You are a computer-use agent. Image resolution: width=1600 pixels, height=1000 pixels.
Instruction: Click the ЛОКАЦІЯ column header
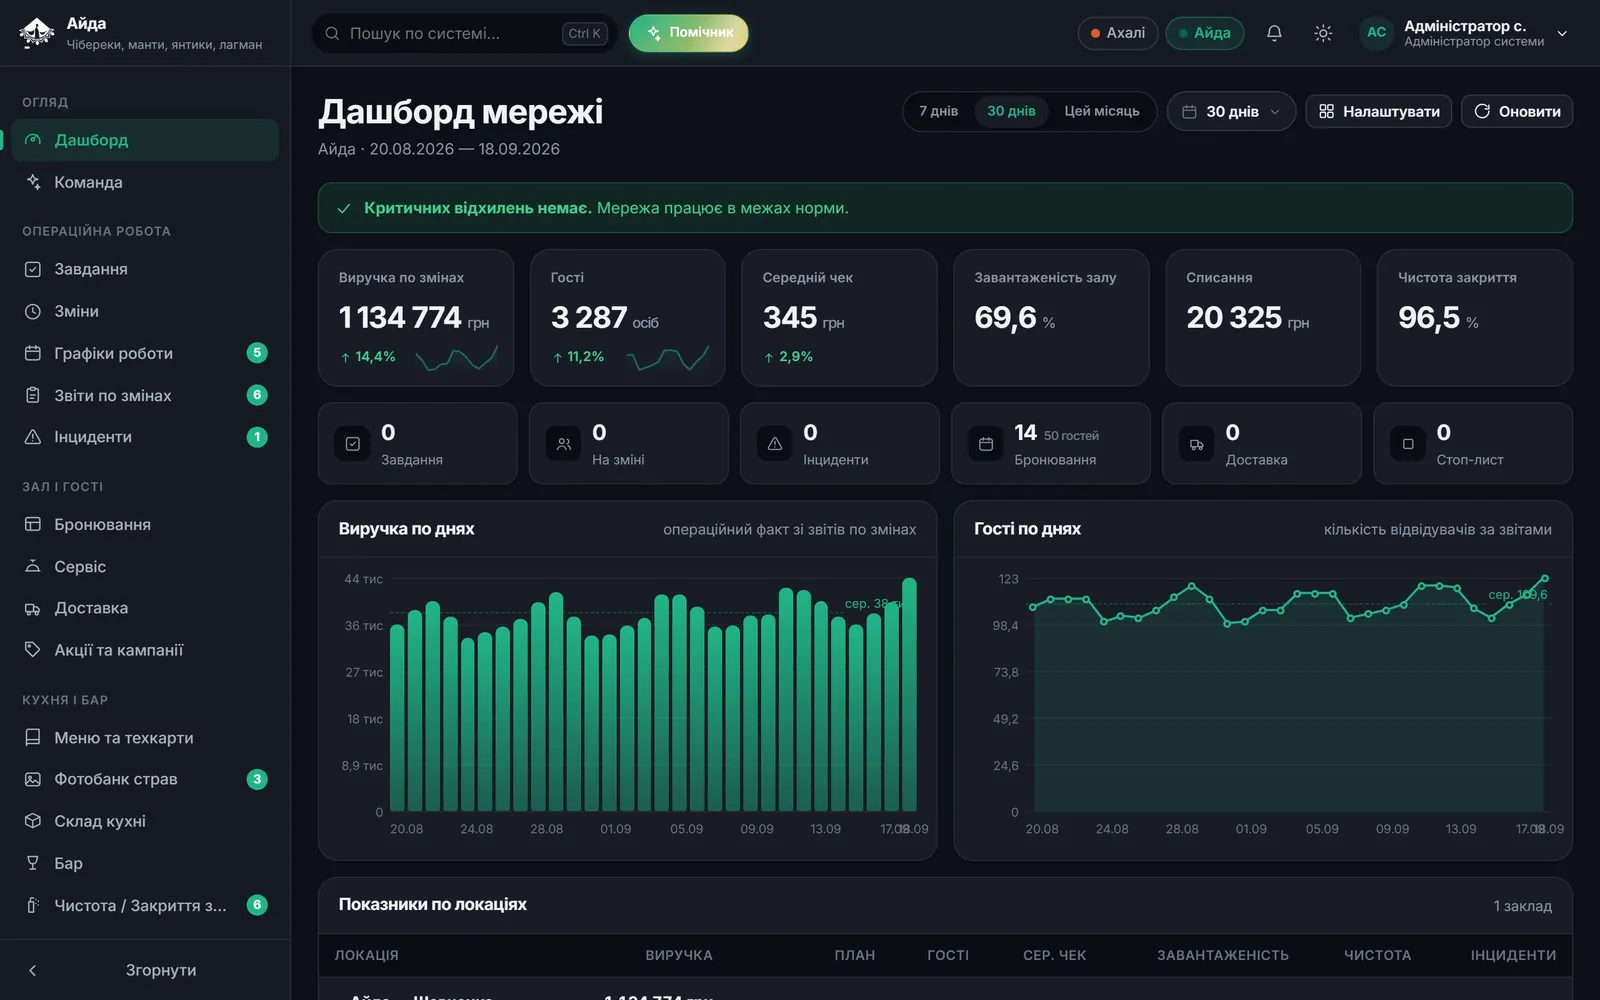click(x=366, y=955)
